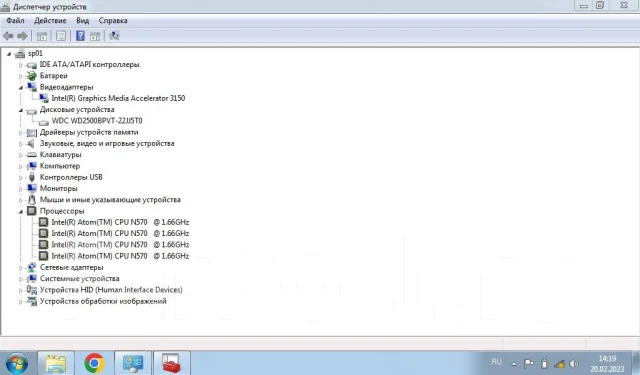The image size is (640, 375).
Task: Click the Action Center flag tray icon
Action: [x=529, y=363]
